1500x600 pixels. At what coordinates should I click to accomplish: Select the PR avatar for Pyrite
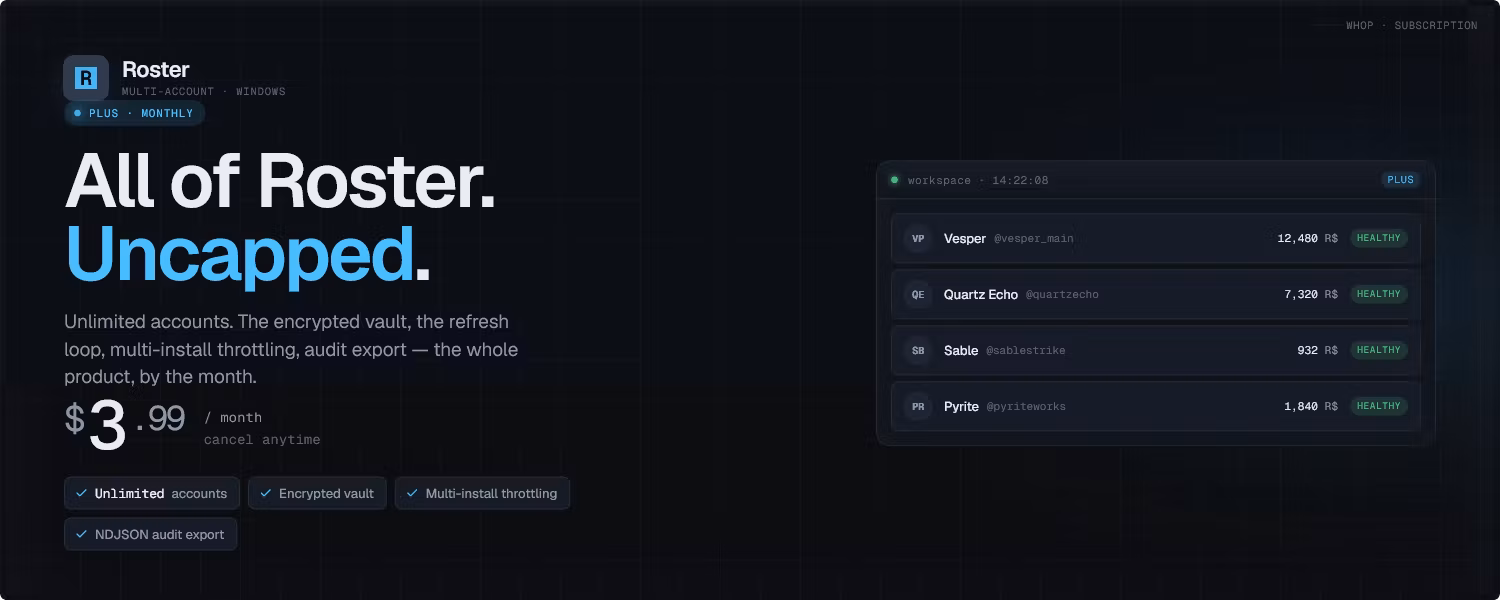[x=918, y=406]
